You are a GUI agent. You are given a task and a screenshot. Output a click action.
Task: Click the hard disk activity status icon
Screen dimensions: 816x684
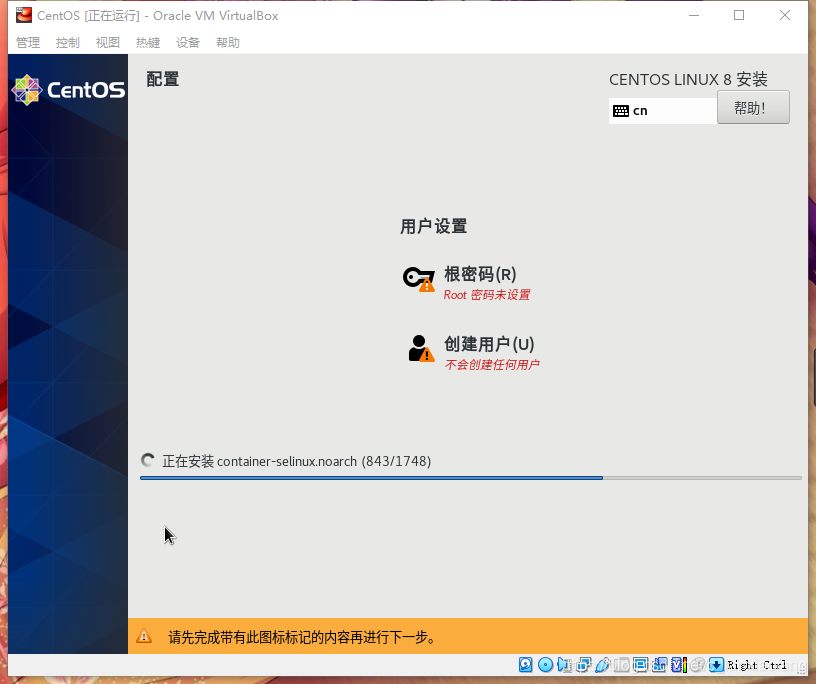526,665
